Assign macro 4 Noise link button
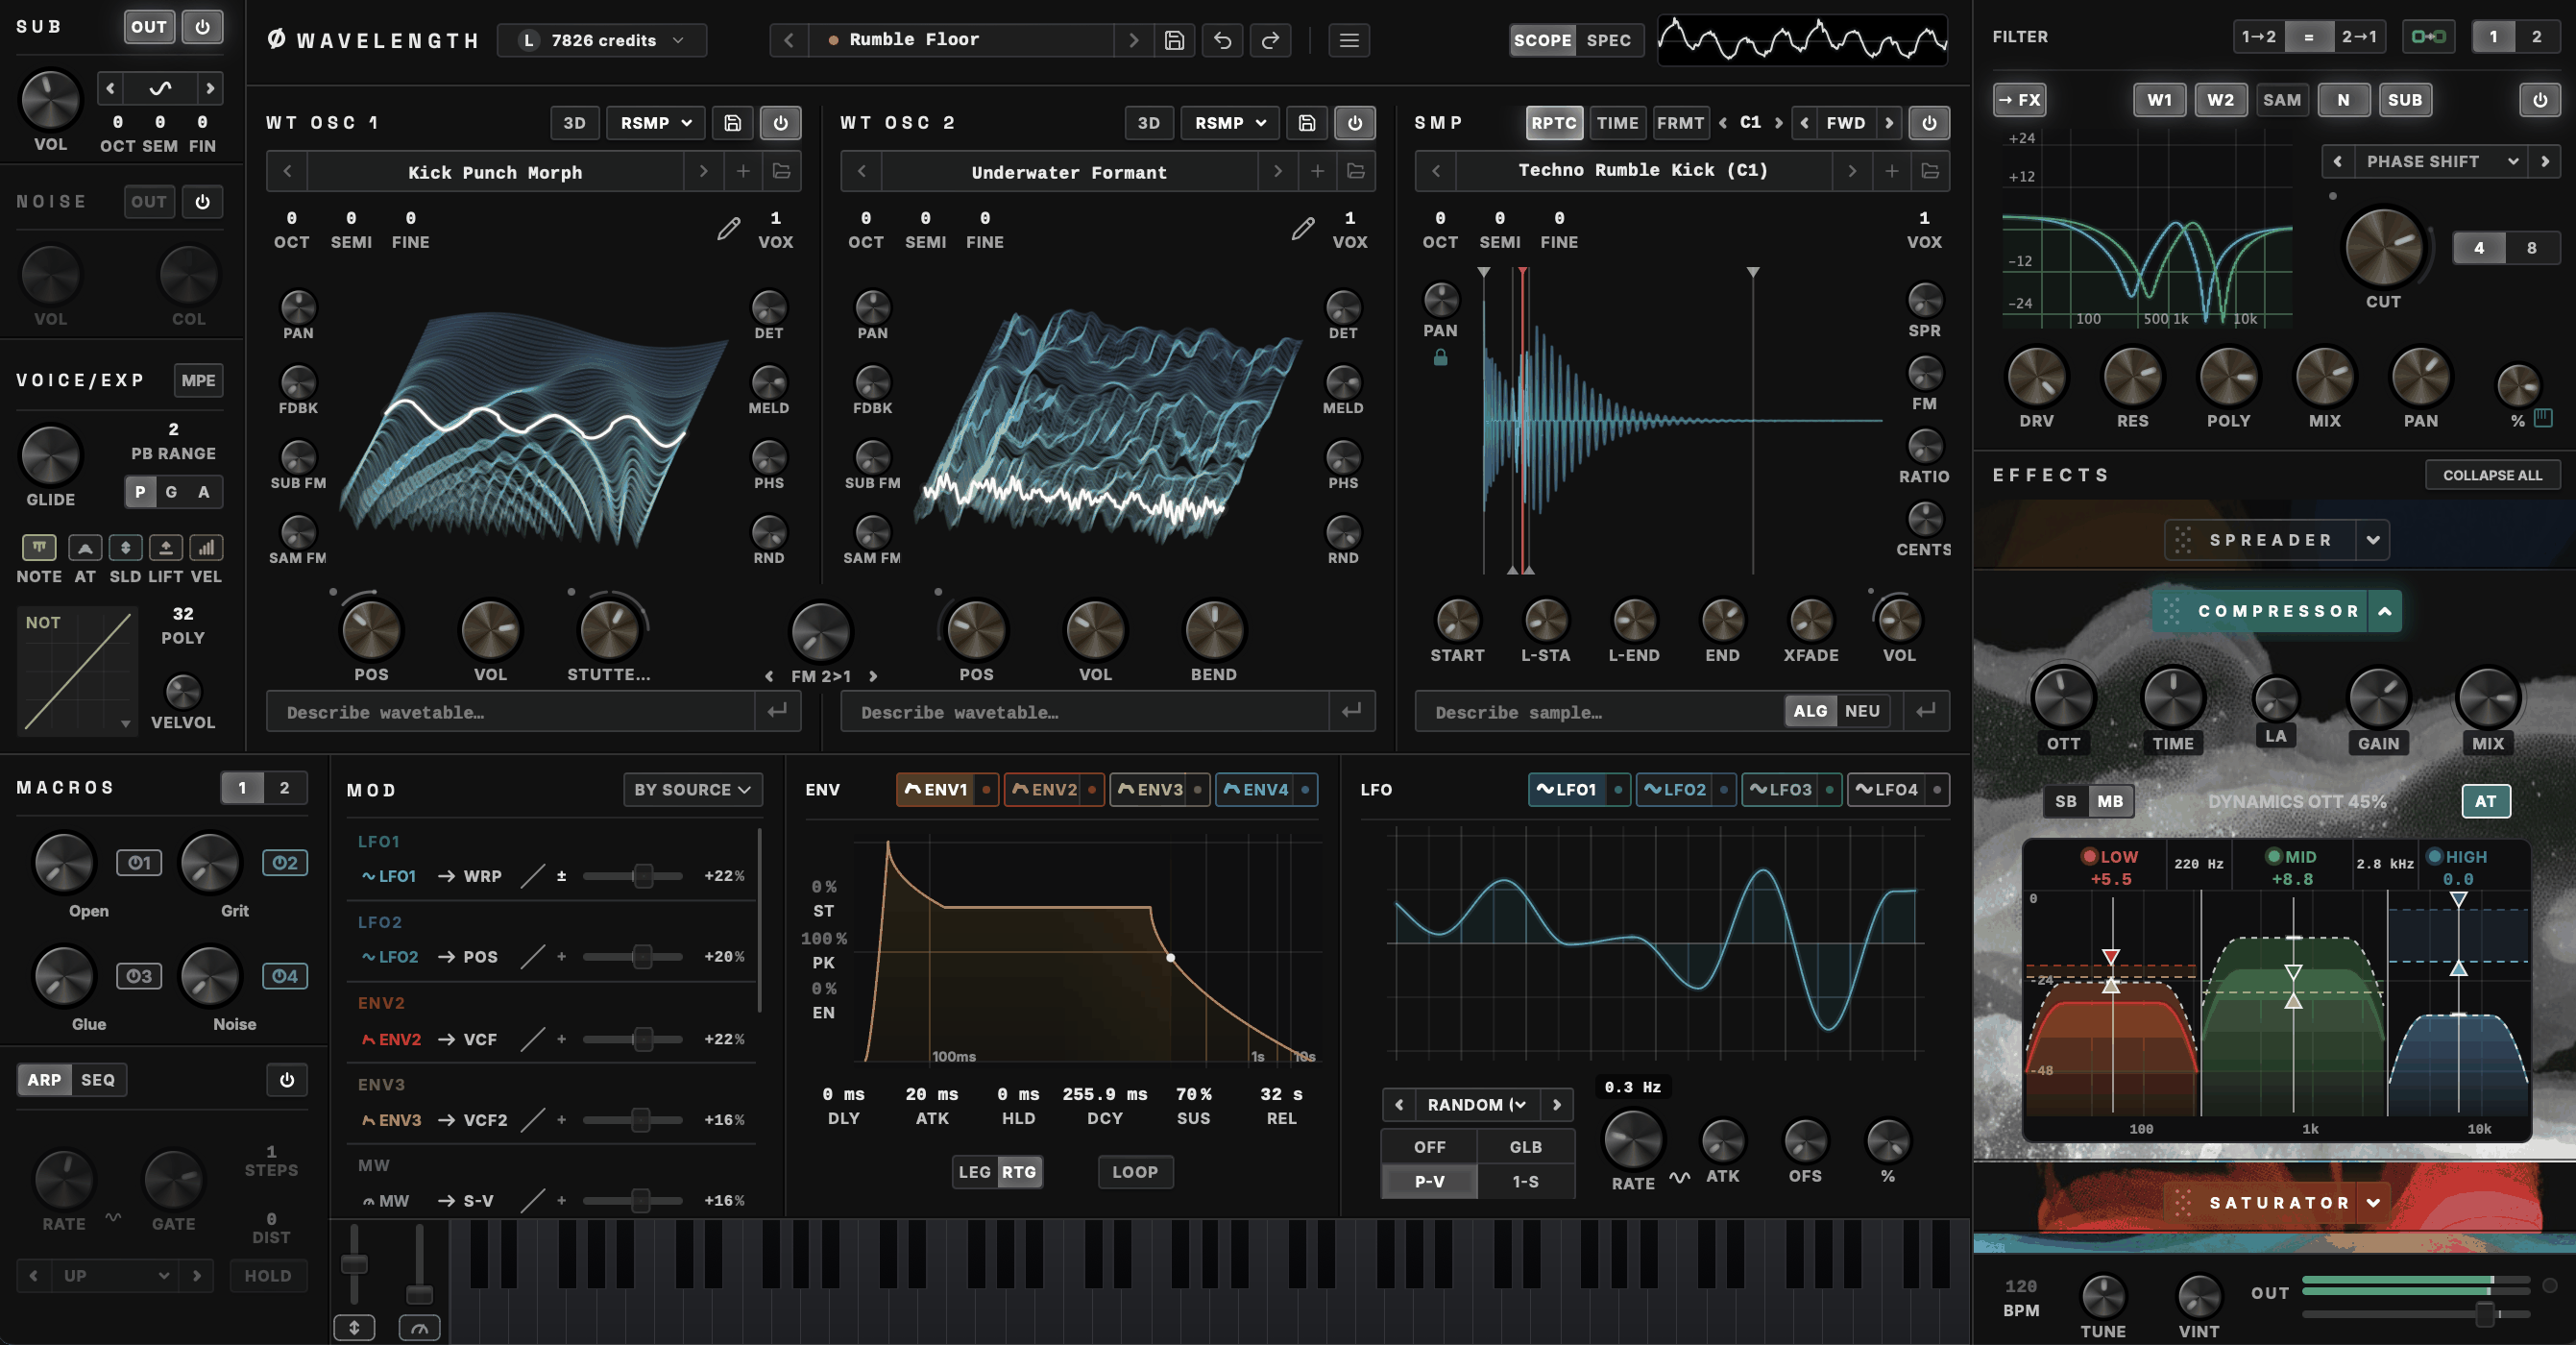Image resolution: width=2576 pixels, height=1345 pixels. 285,976
